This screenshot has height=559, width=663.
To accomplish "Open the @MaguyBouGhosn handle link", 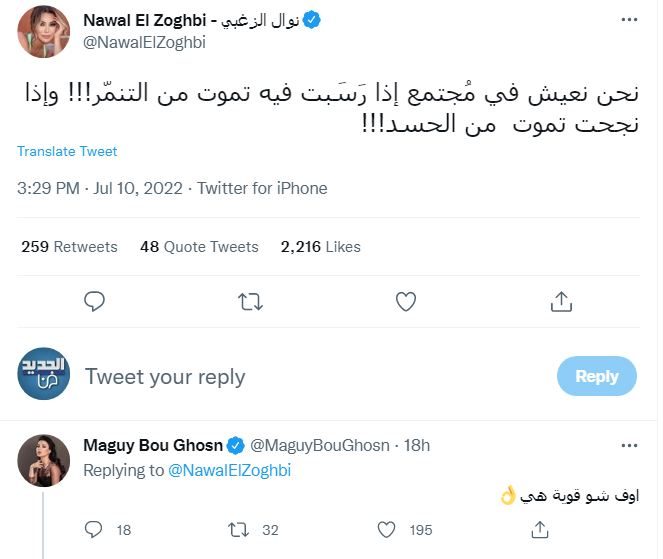I will [320, 445].
